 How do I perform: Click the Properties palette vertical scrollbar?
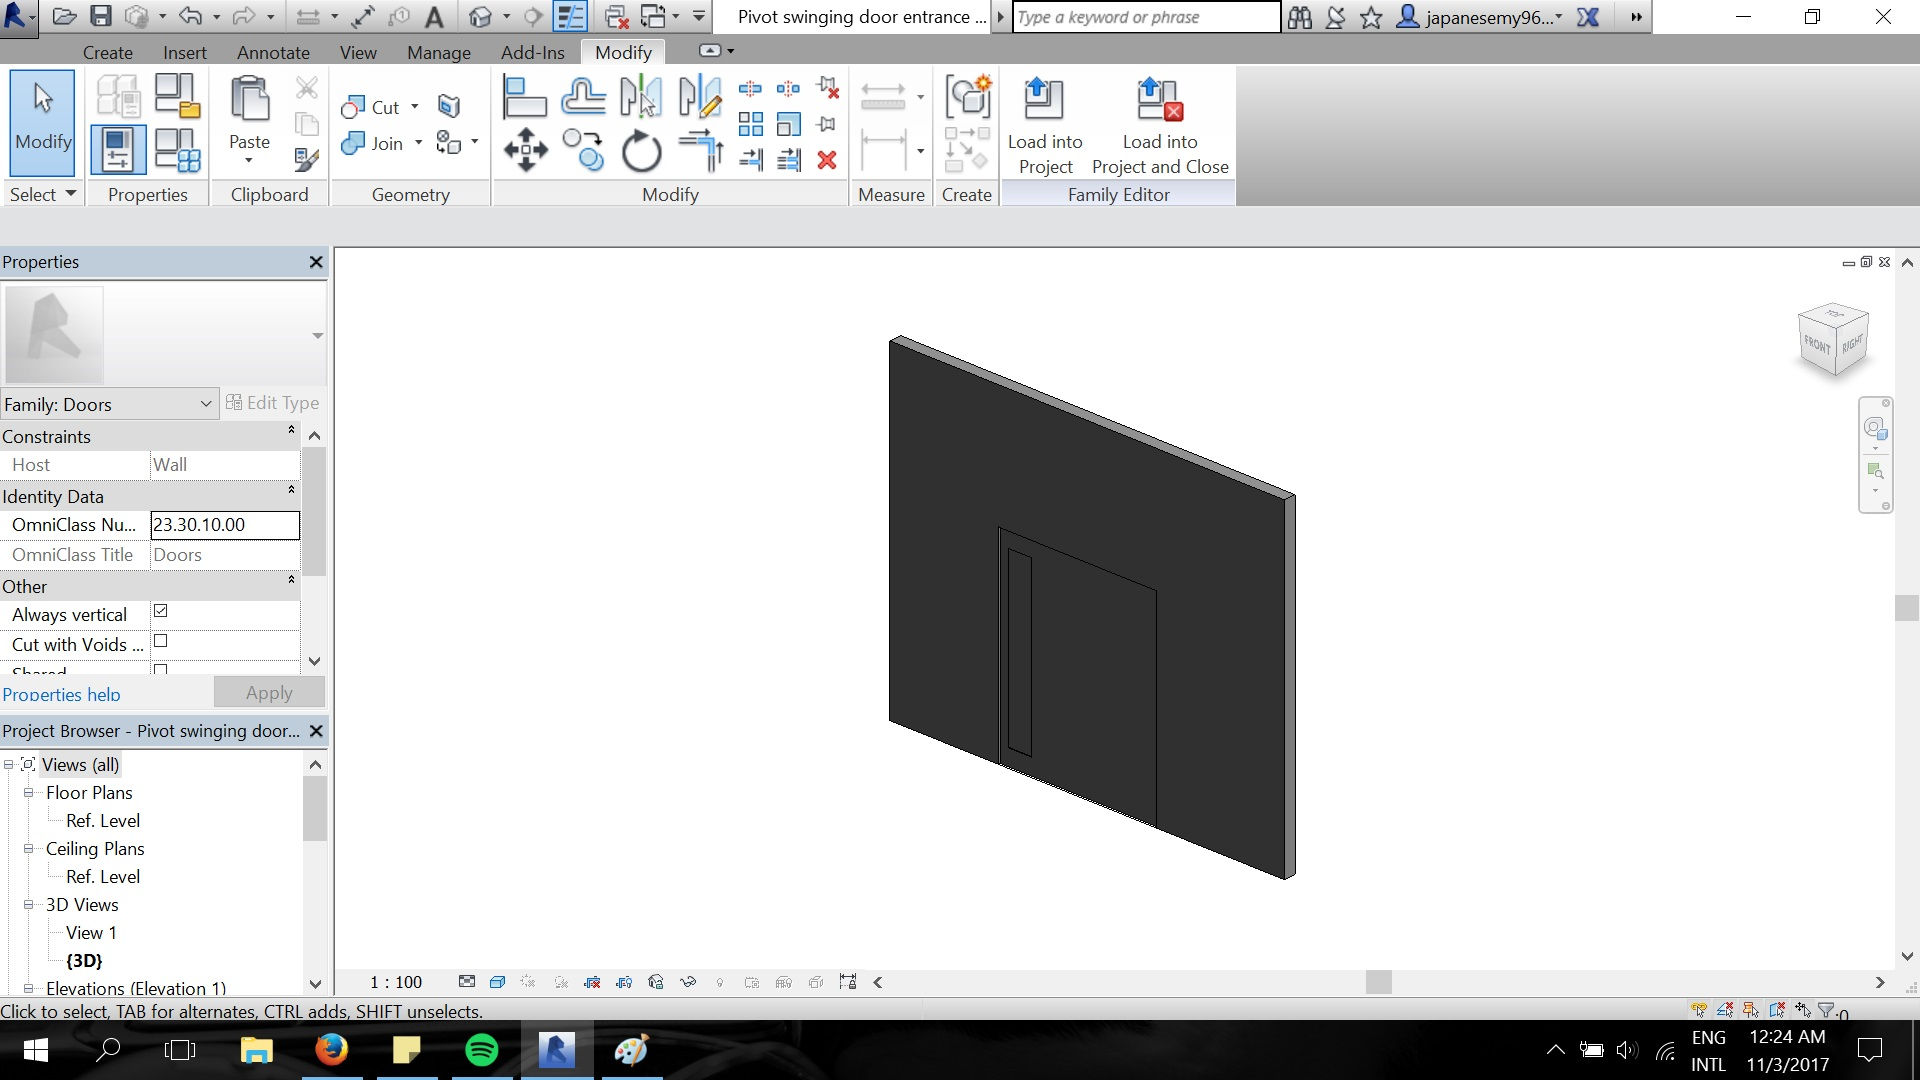314,511
